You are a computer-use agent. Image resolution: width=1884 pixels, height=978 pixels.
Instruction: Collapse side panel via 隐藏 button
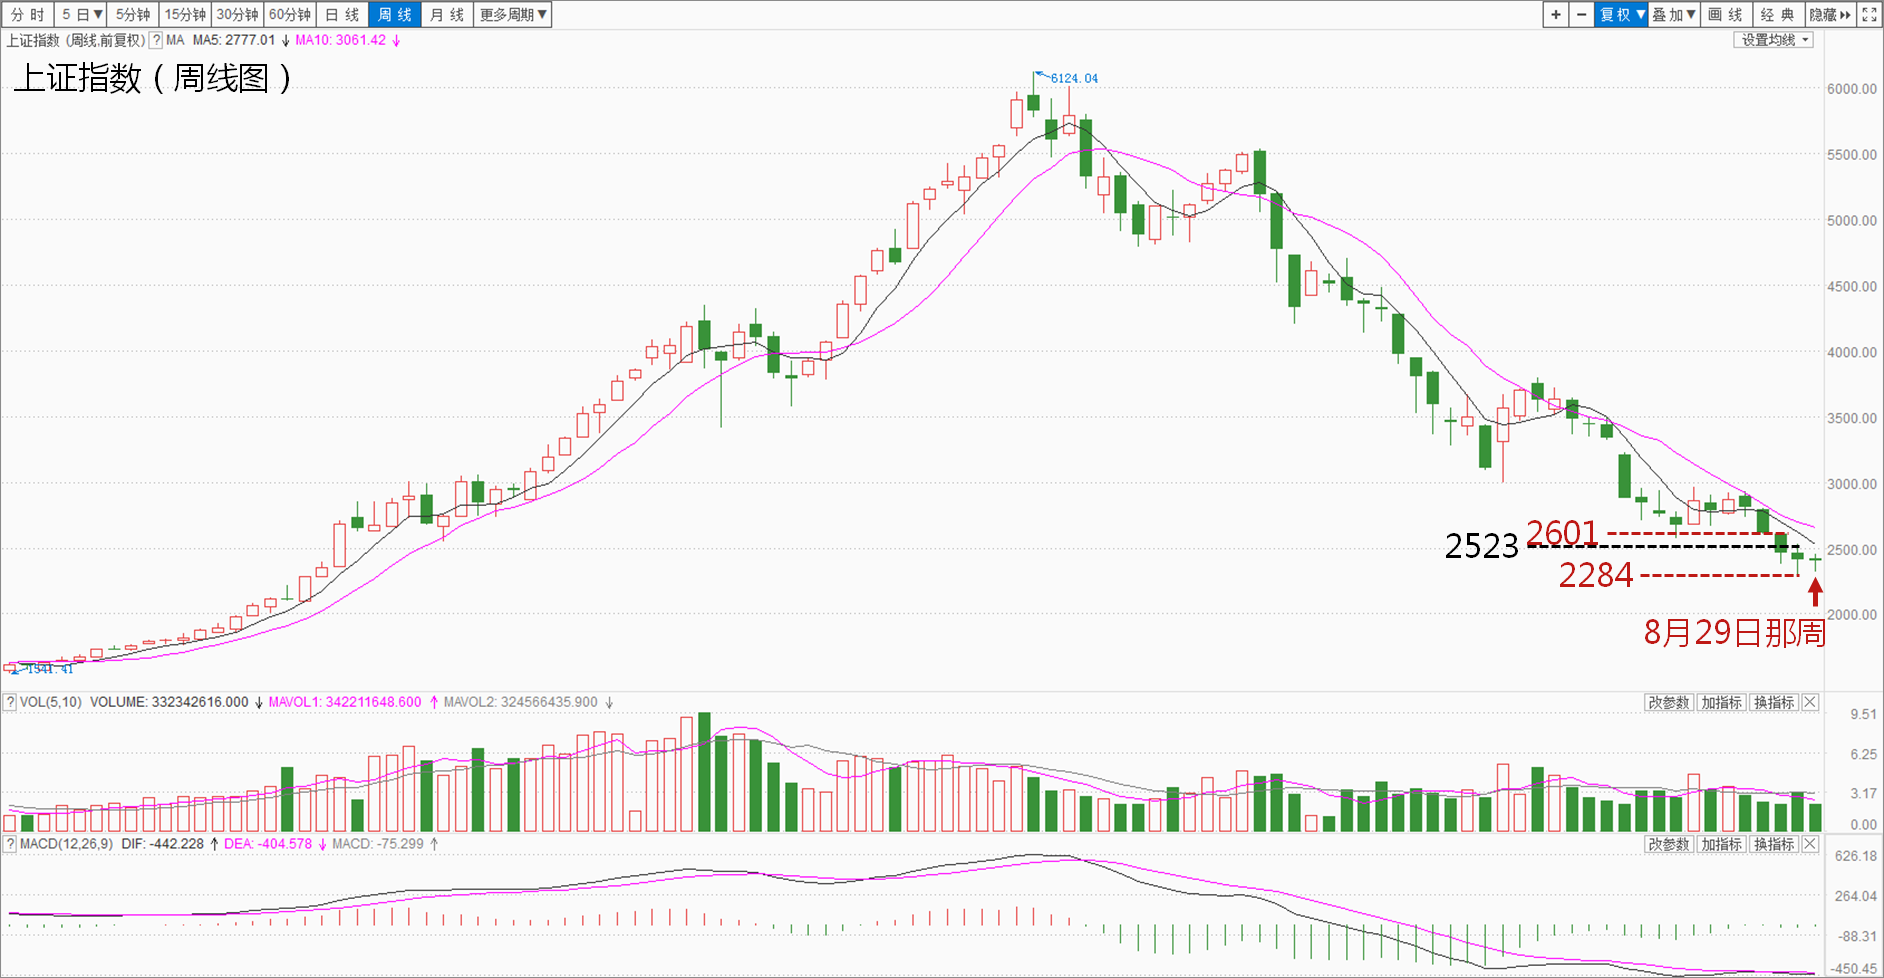click(x=1830, y=15)
